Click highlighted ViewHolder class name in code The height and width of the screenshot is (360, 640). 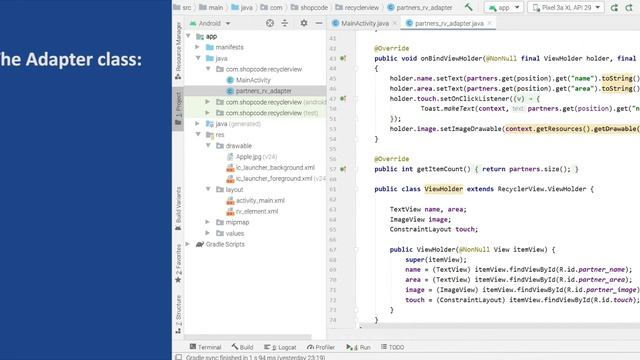point(443,189)
